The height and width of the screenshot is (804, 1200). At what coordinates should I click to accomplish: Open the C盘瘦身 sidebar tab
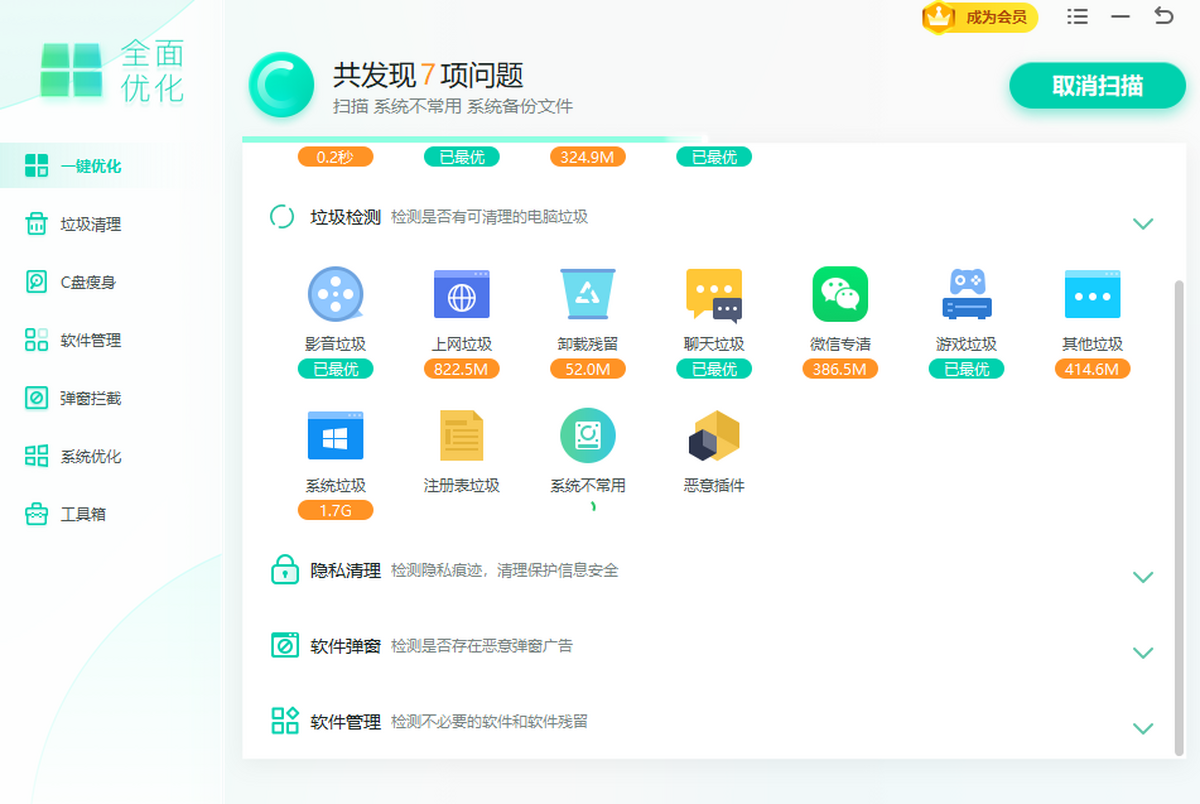(x=88, y=282)
